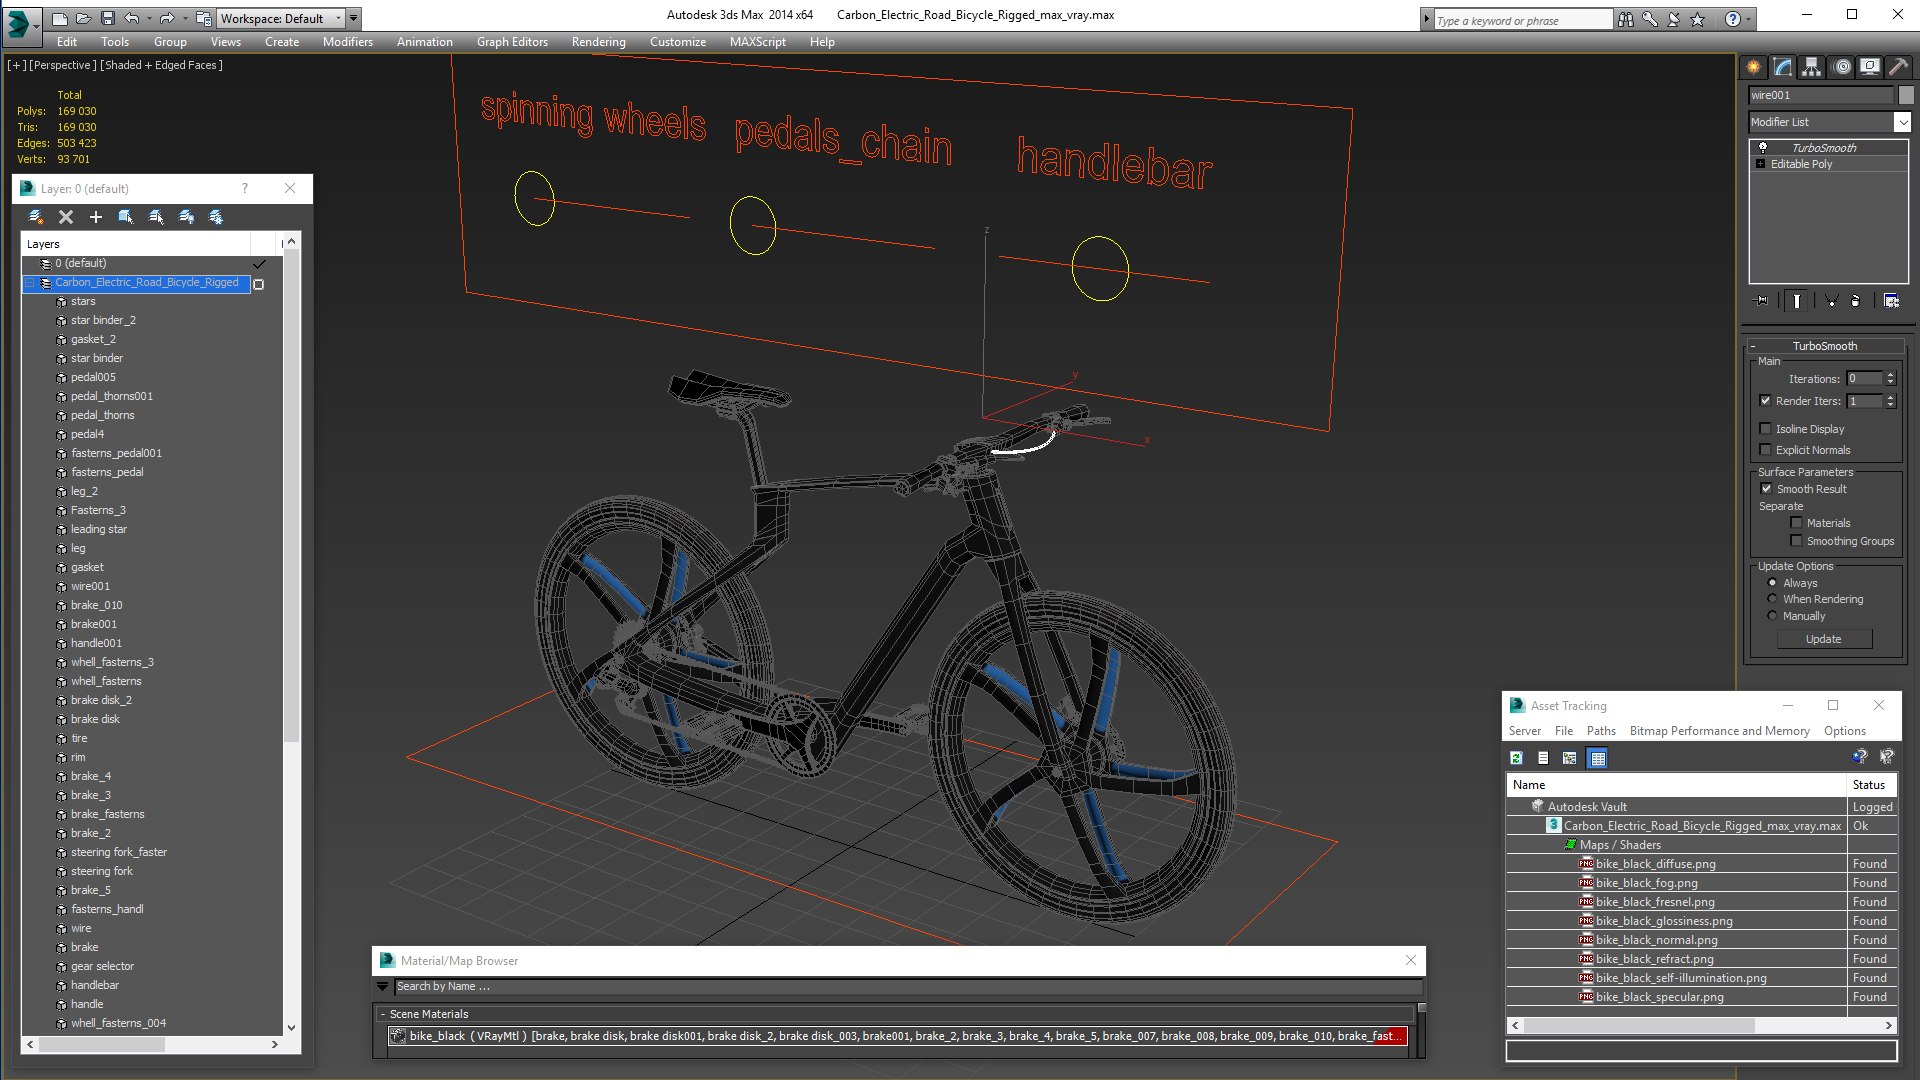The image size is (1920, 1080).
Task: Click the wire001 object color swatch
Action: (x=1906, y=95)
